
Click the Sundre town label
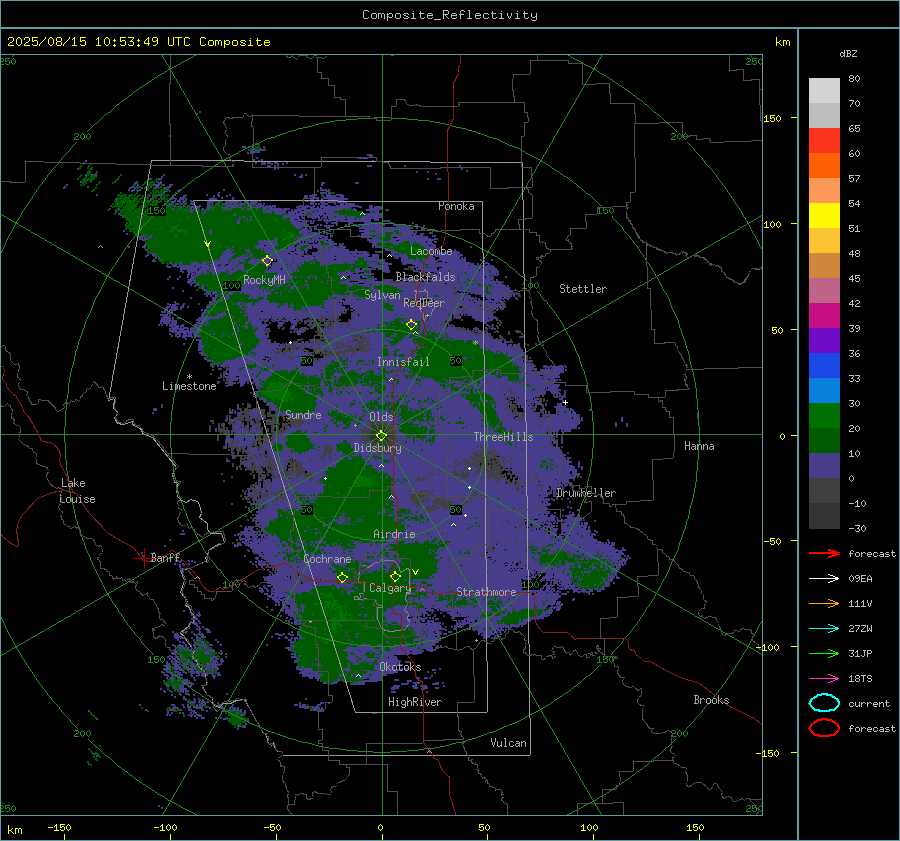click(x=303, y=415)
